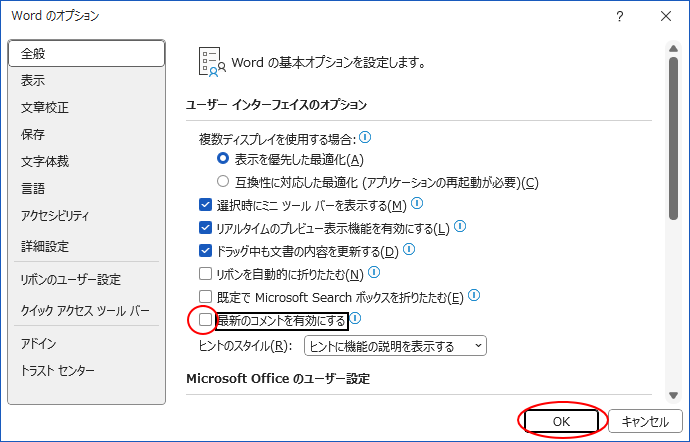Confirm settings with OK button

[x=561, y=421]
